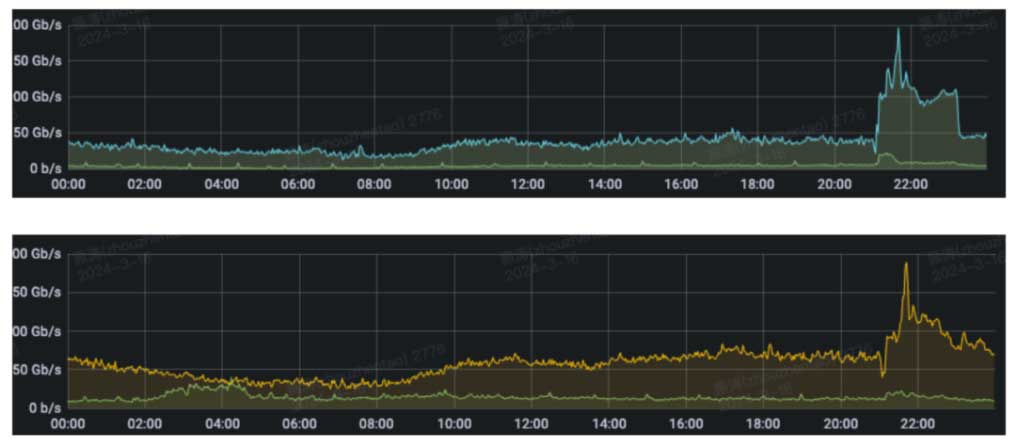1013x447 pixels.
Task: Click 04:00 on the bottom chart axis
Action: (223, 424)
